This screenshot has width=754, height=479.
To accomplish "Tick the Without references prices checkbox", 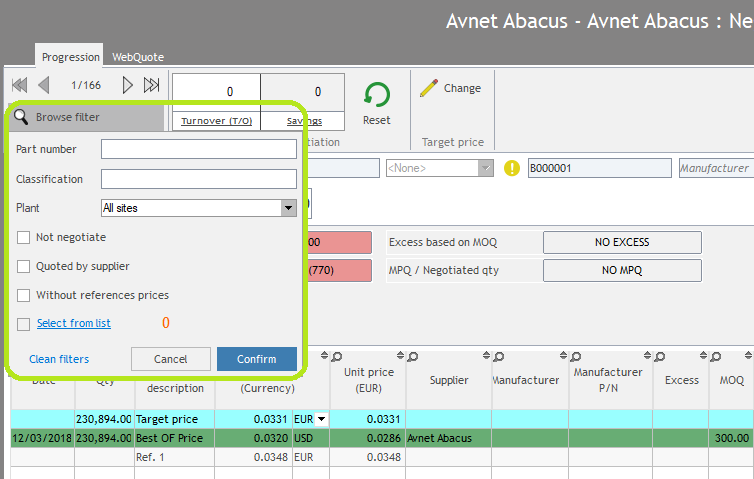I will (24, 296).
